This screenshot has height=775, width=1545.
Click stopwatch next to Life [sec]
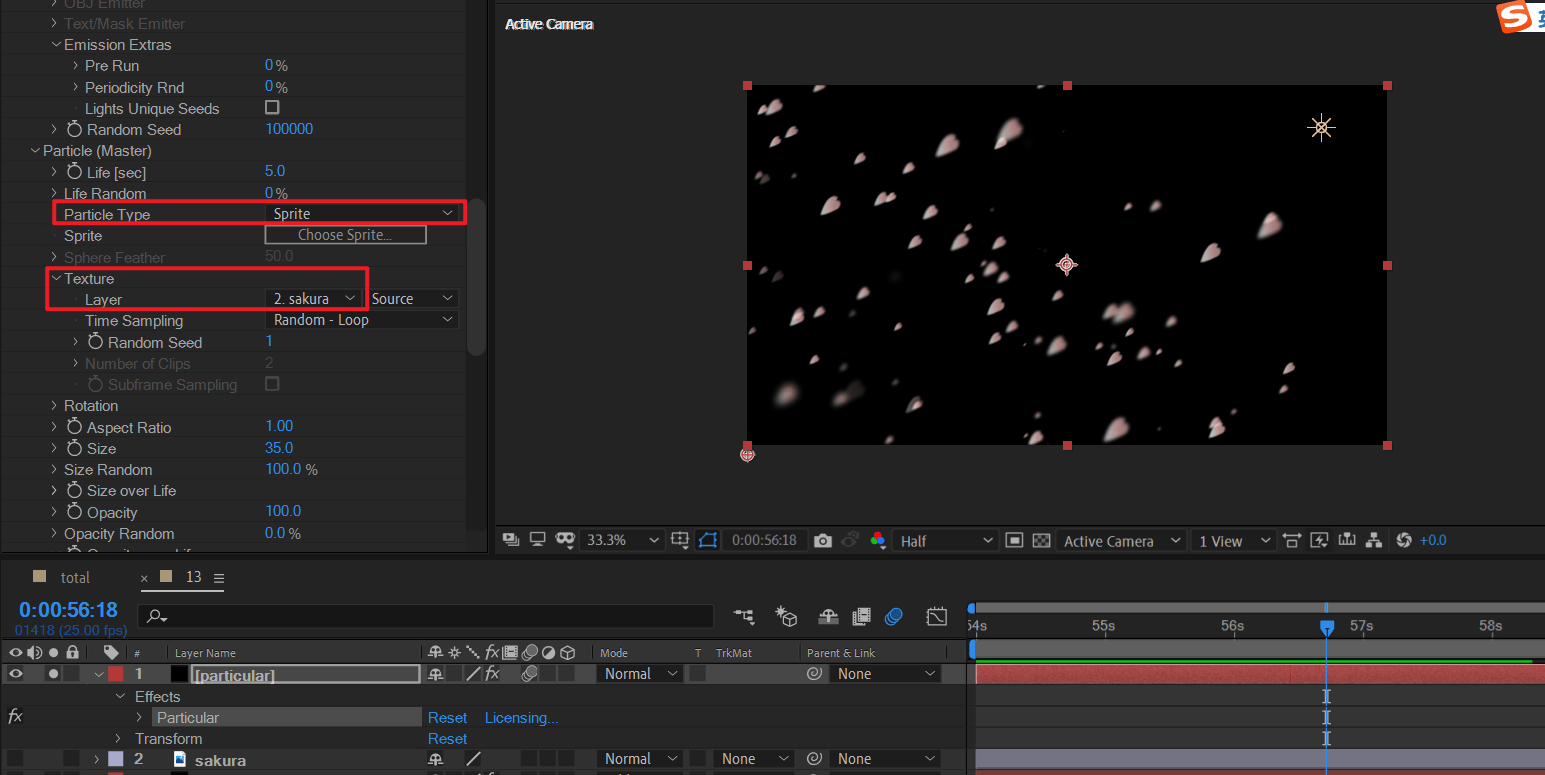tap(74, 172)
